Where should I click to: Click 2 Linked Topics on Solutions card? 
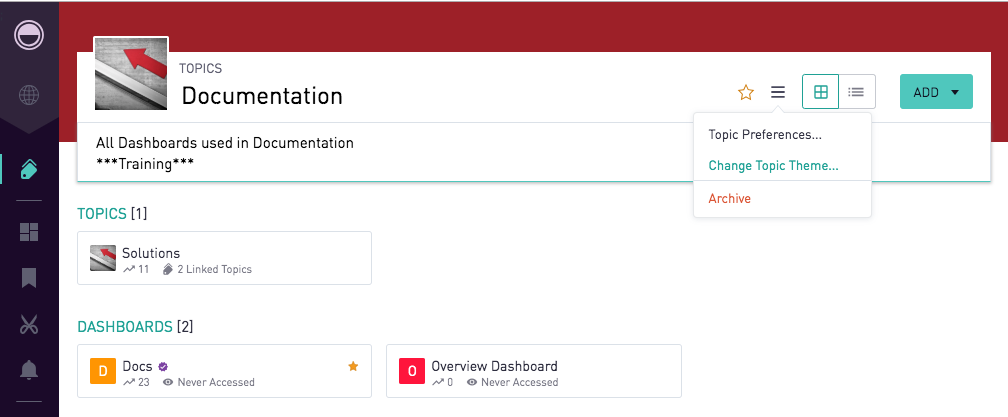pos(207,269)
